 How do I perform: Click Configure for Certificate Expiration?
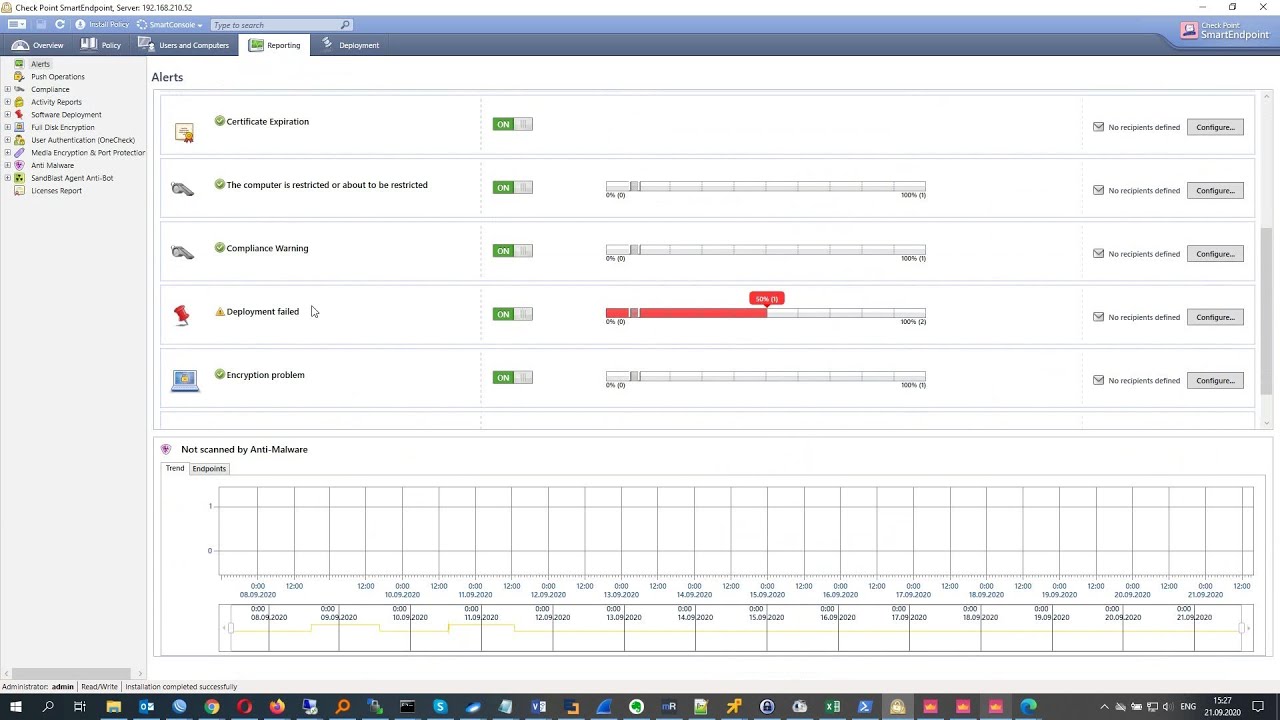pyautogui.click(x=1215, y=127)
